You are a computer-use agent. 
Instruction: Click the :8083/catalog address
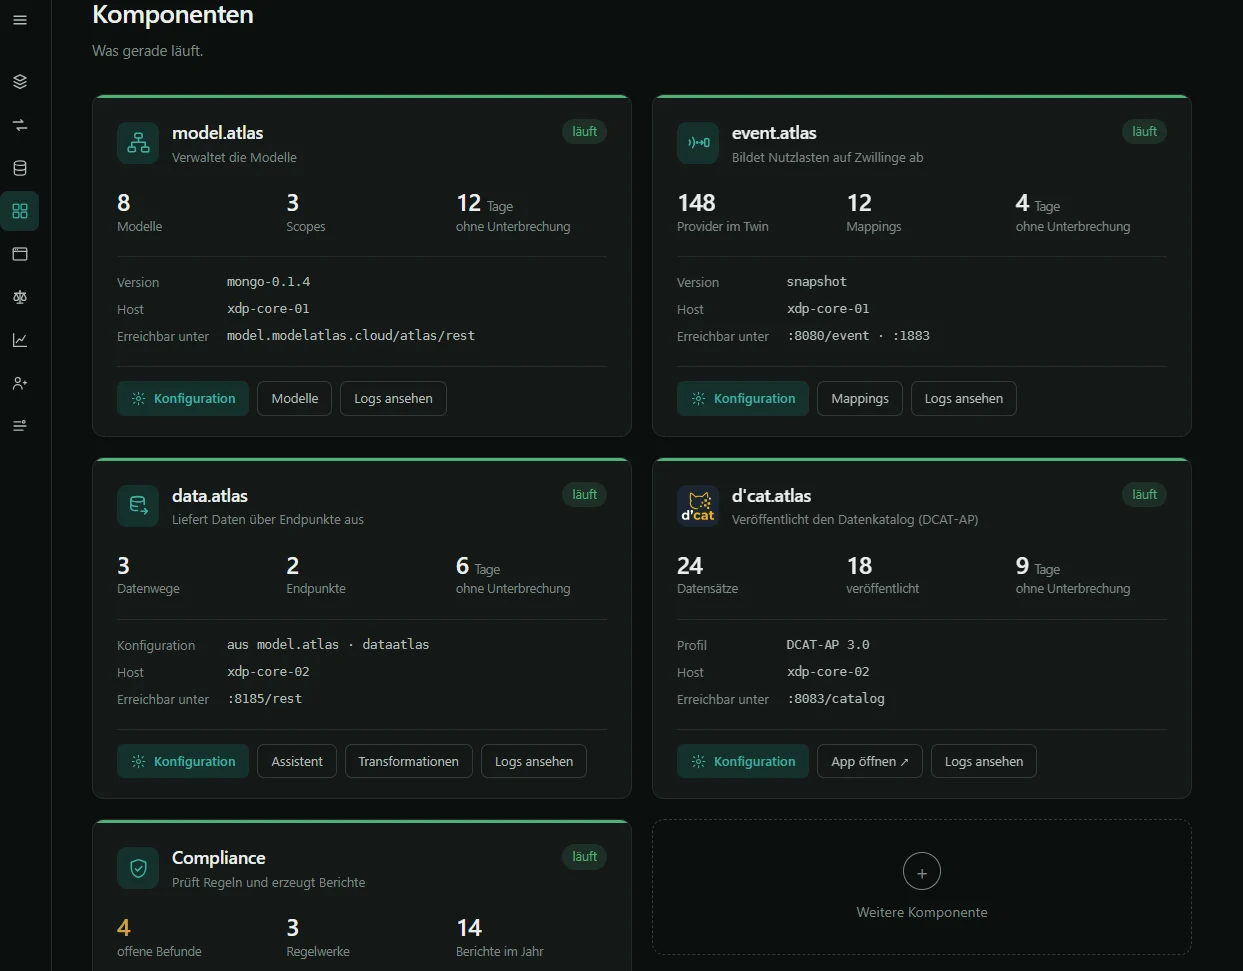(x=836, y=699)
